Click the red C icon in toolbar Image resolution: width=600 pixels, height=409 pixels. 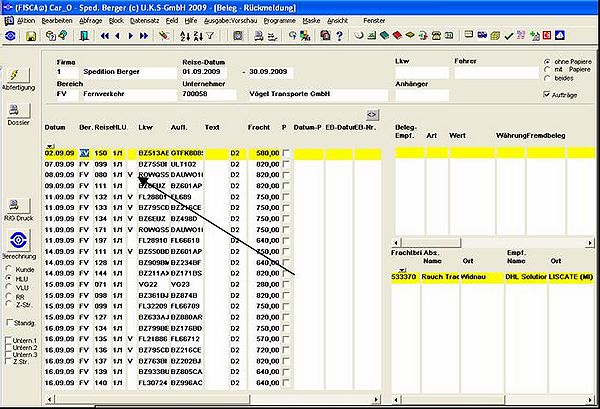[x=547, y=35]
